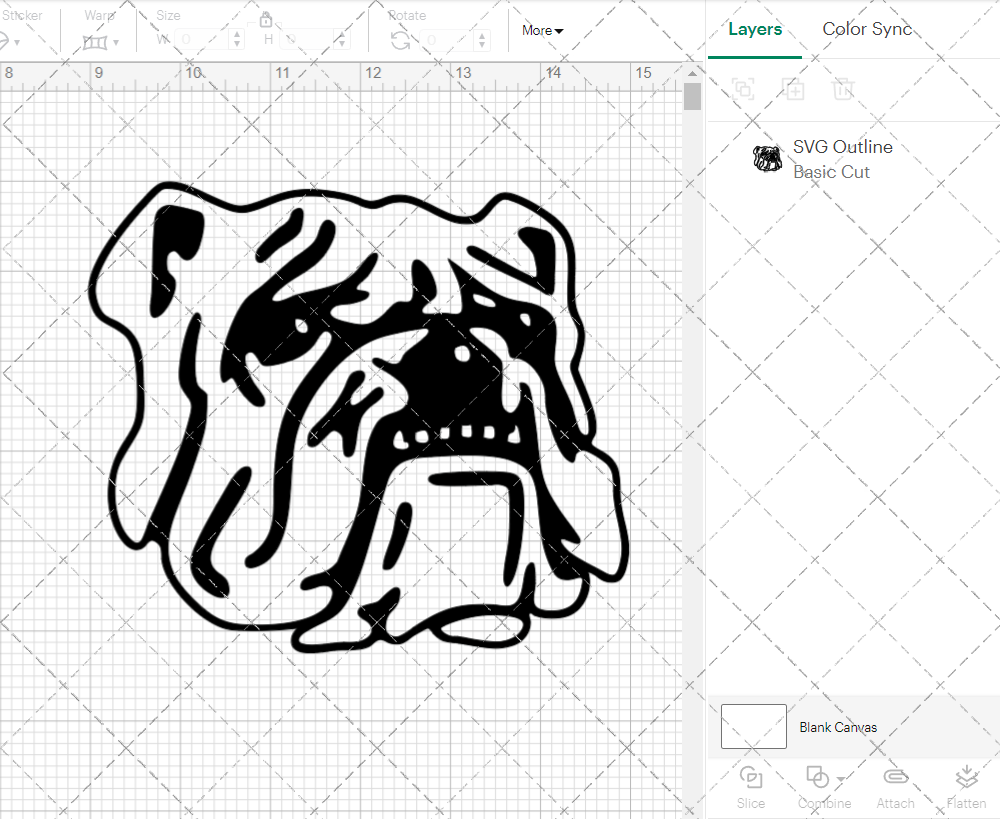The height and width of the screenshot is (819, 1000).
Task: Switch to the Color Sync tab
Action: [x=867, y=29]
